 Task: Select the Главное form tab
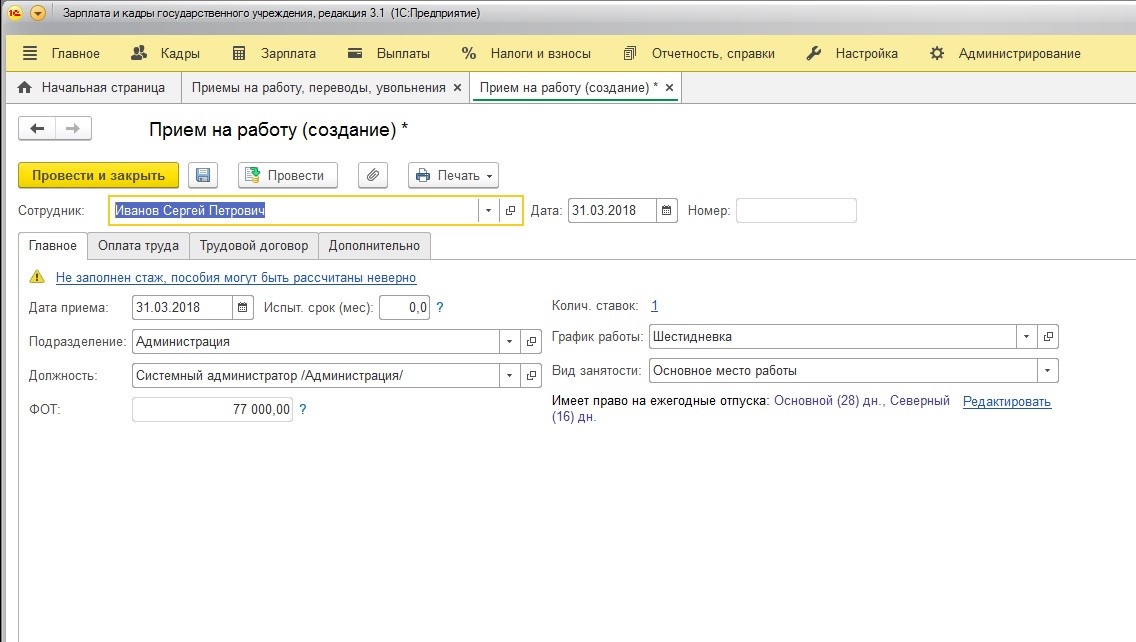(x=53, y=246)
